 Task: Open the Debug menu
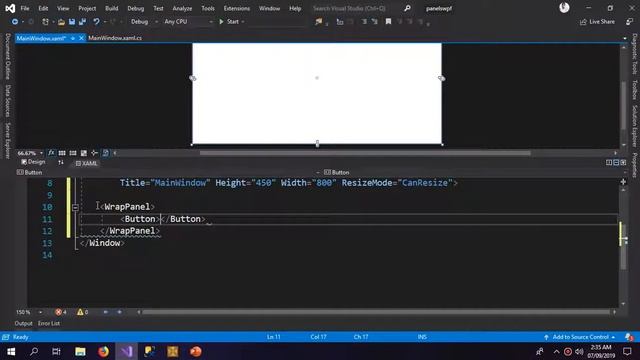136,8
